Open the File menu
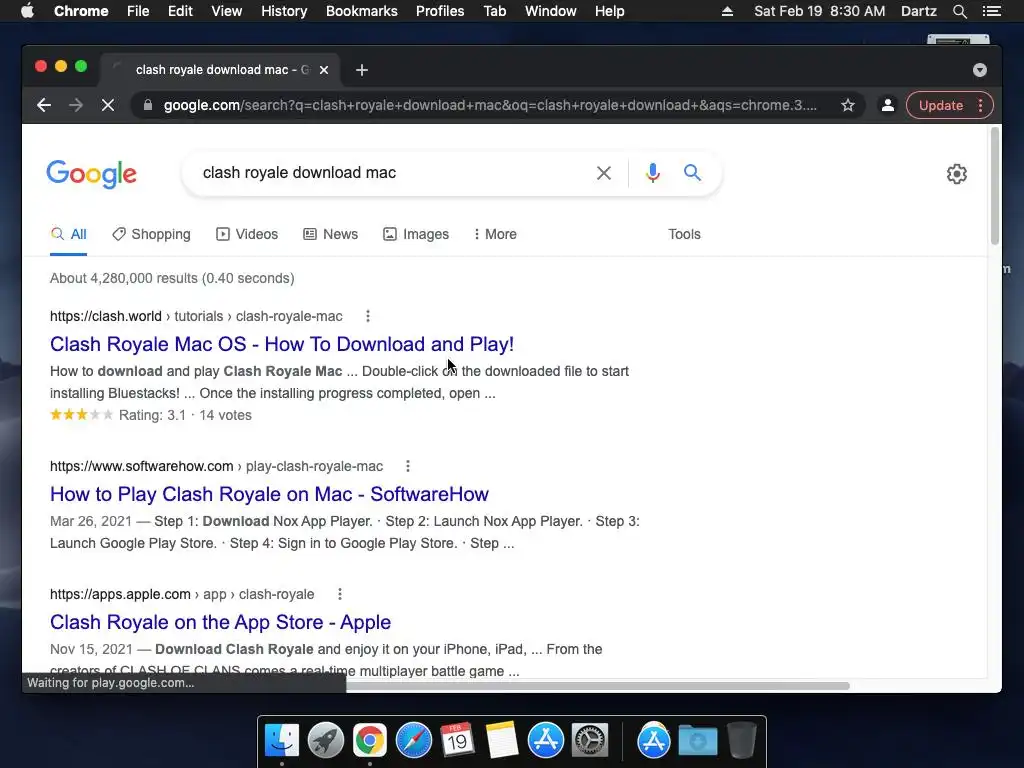This screenshot has height=768, width=1024. pyautogui.click(x=138, y=11)
